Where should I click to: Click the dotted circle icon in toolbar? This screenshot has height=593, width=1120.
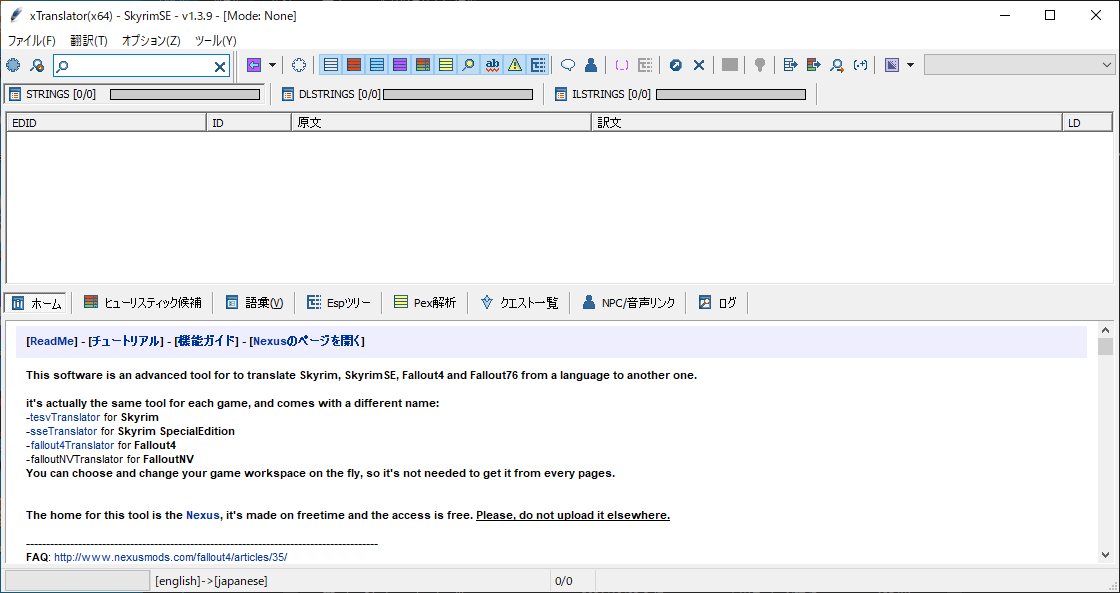pos(299,66)
